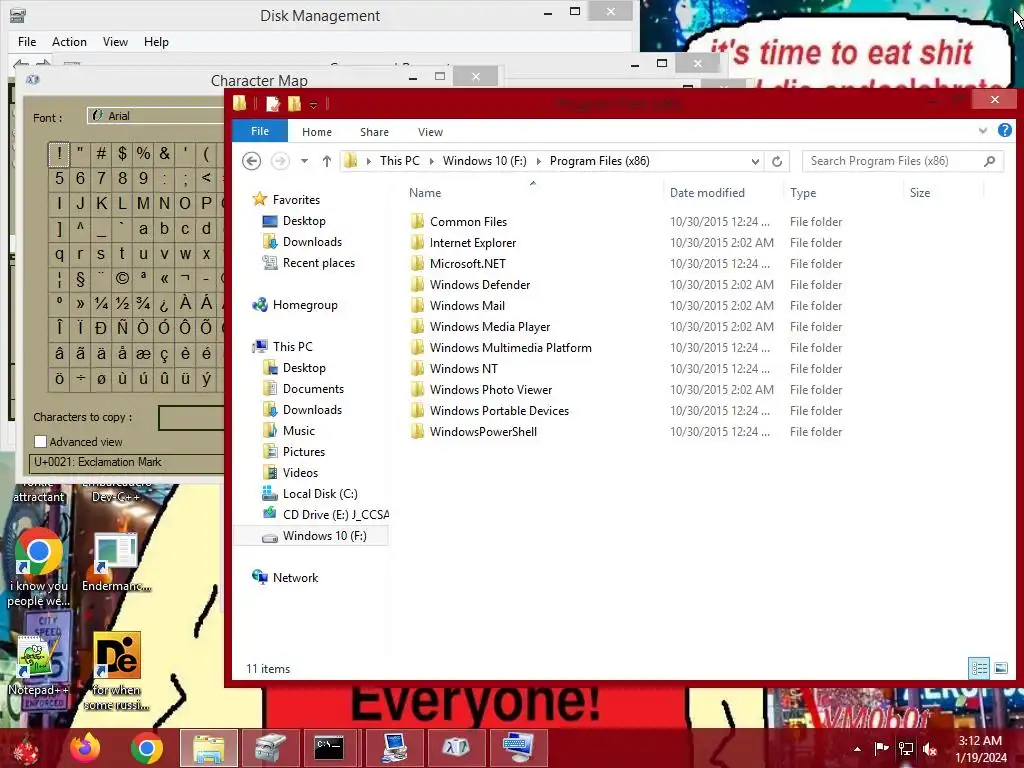Click the Start button ornament
Viewport: 1024px width, 768px height.
[x=26, y=749]
